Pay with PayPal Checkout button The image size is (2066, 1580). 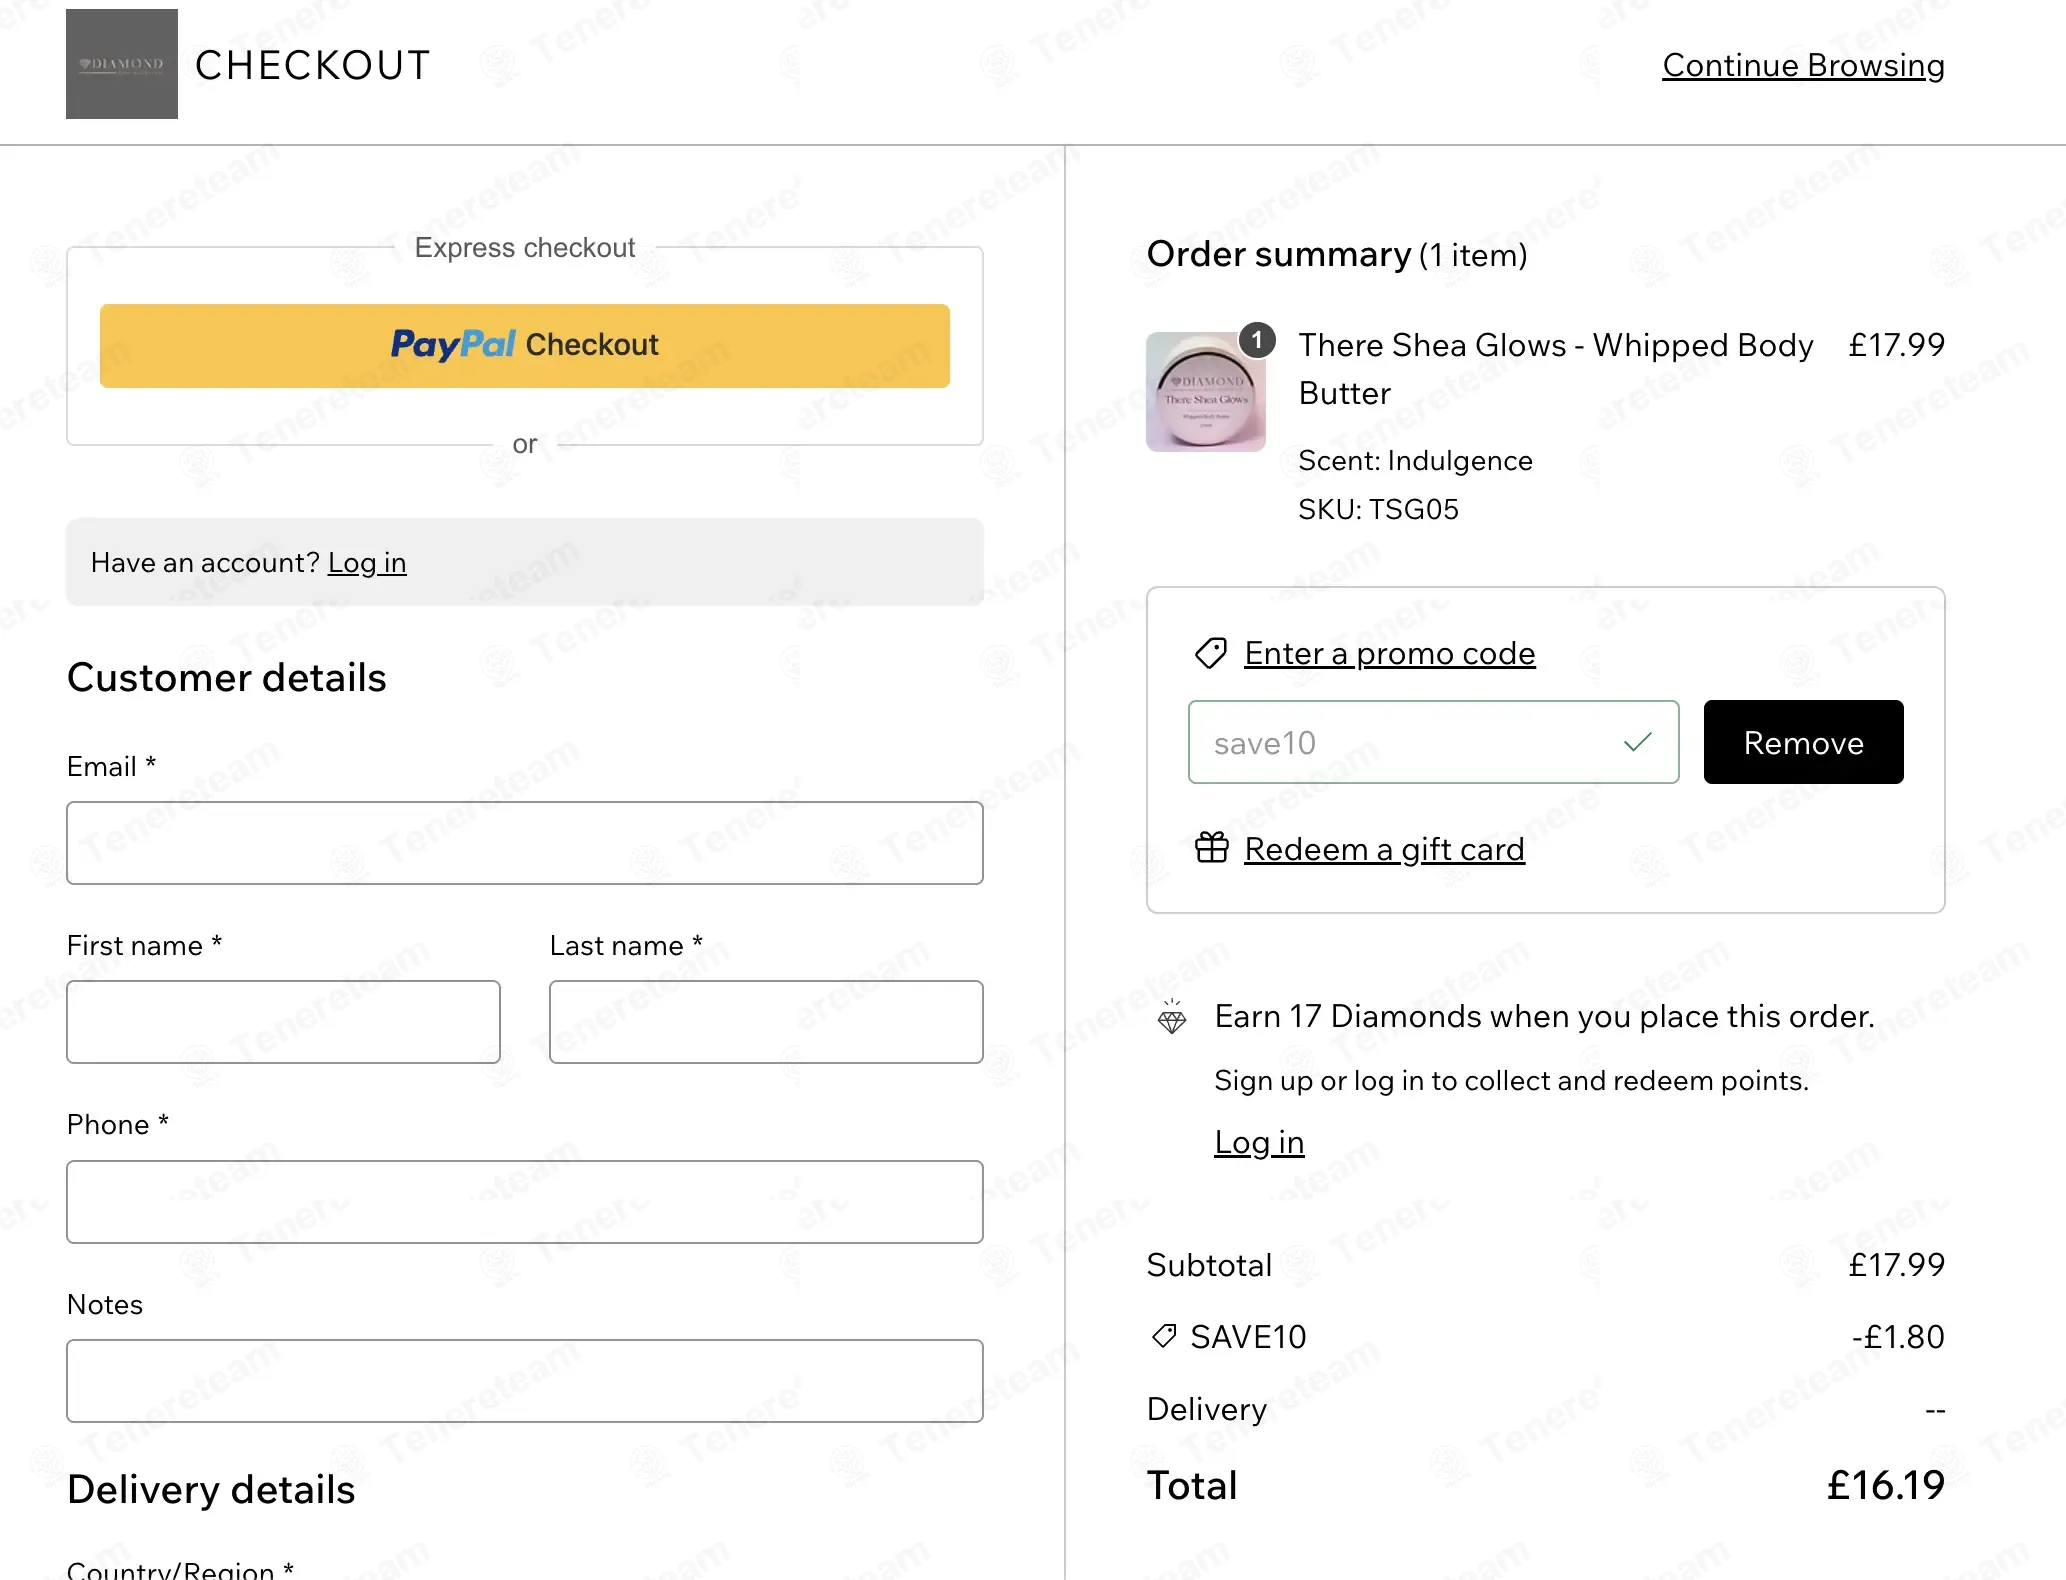[x=525, y=346]
